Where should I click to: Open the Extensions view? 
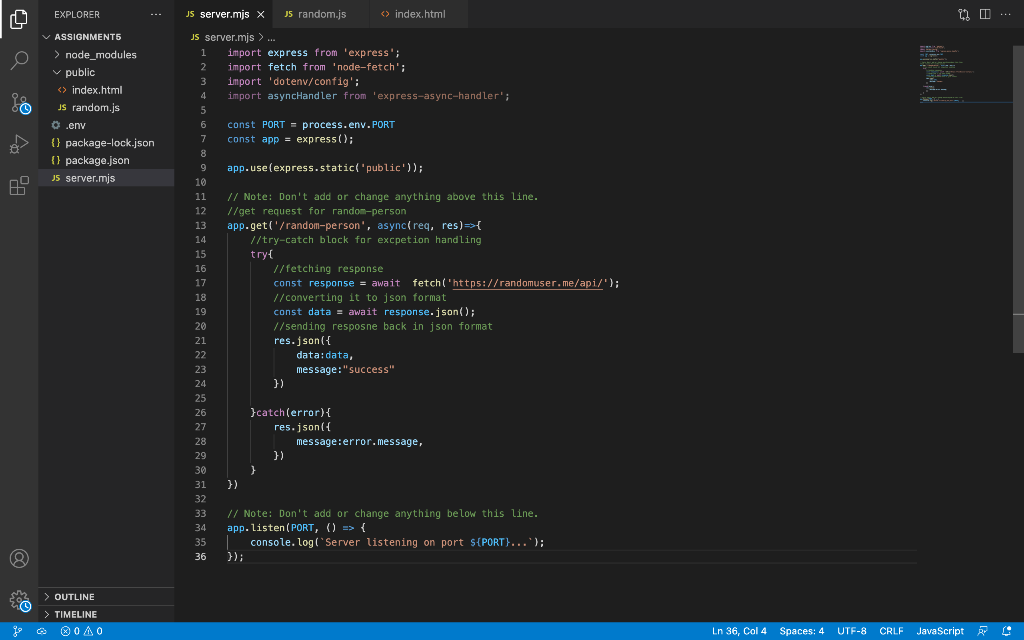[x=19, y=185]
